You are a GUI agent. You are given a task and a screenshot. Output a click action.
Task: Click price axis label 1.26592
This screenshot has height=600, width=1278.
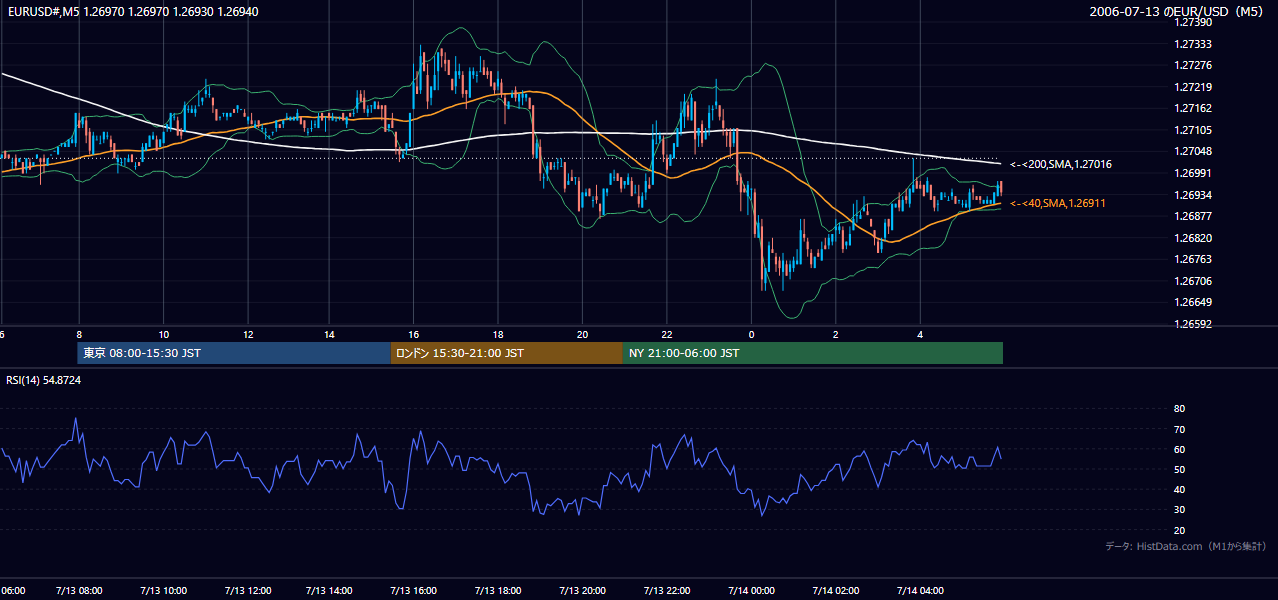click(x=1194, y=324)
